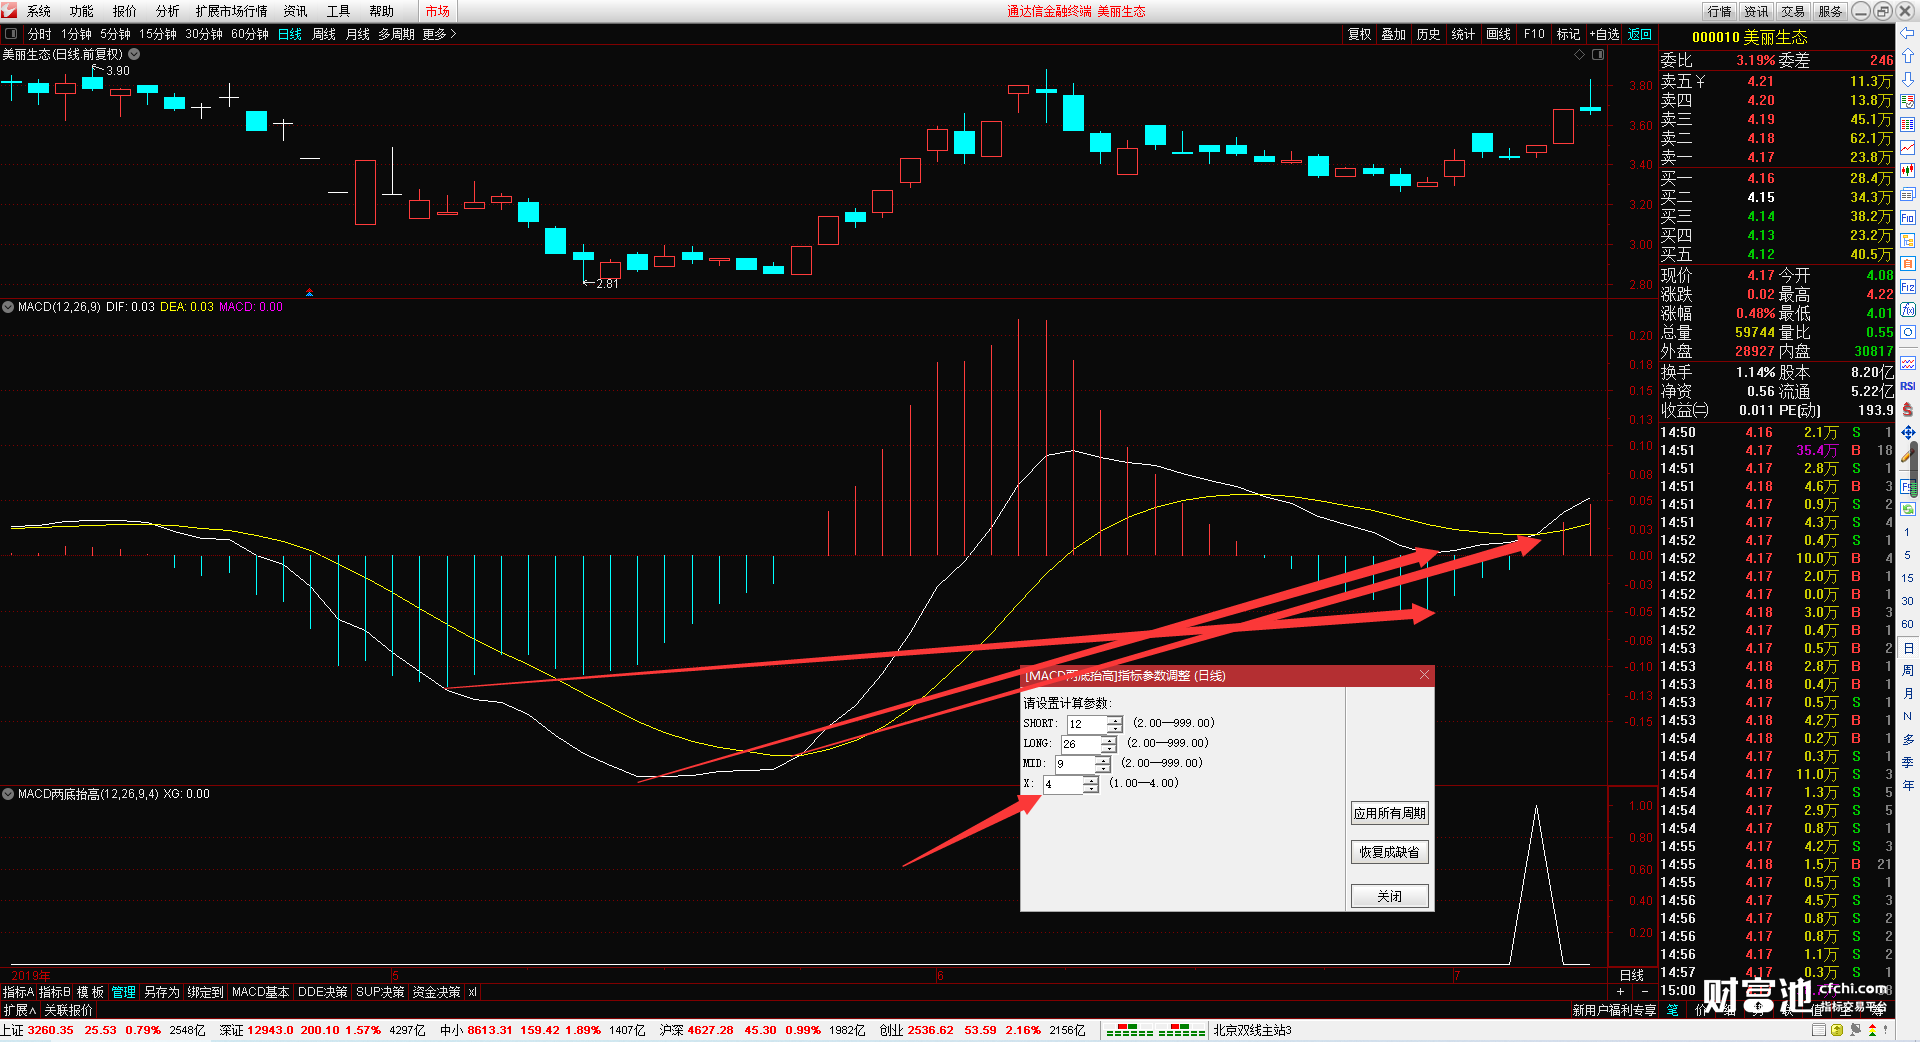Screen dimensions: 1920x1042
Task: Open the 美丽生态(日线 前复权) title dropdown
Action: 134,54
